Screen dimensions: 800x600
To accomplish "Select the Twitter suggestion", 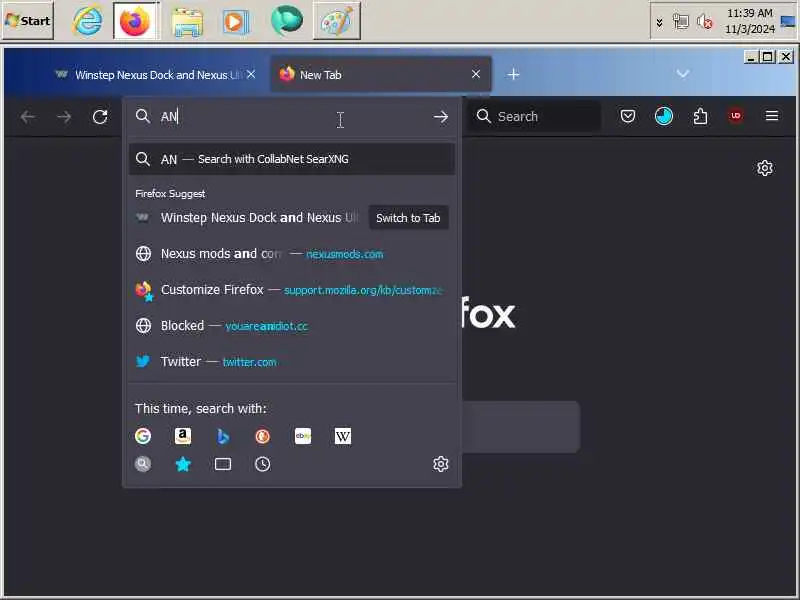I will click(x=292, y=362).
